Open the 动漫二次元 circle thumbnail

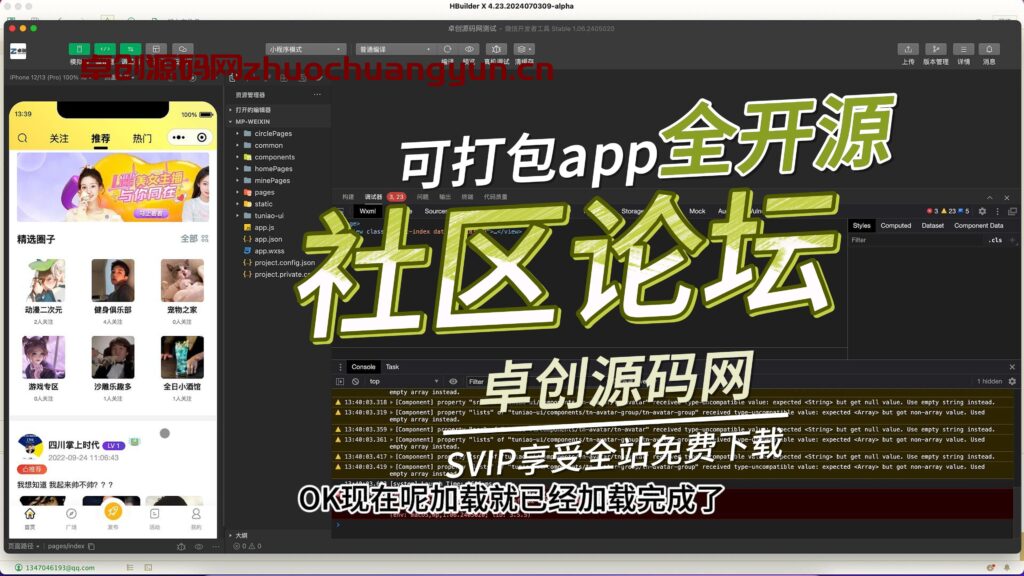[44, 280]
